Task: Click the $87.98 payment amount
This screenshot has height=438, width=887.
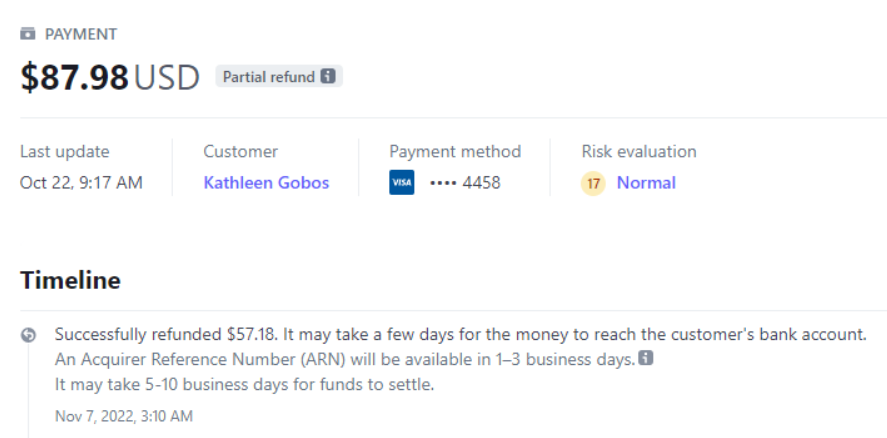Action: pyautogui.click(x=74, y=77)
